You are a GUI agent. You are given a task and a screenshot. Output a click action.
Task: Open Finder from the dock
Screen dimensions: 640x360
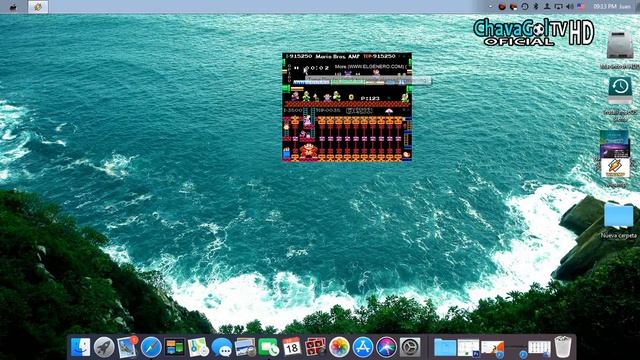click(x=80, y=347)
